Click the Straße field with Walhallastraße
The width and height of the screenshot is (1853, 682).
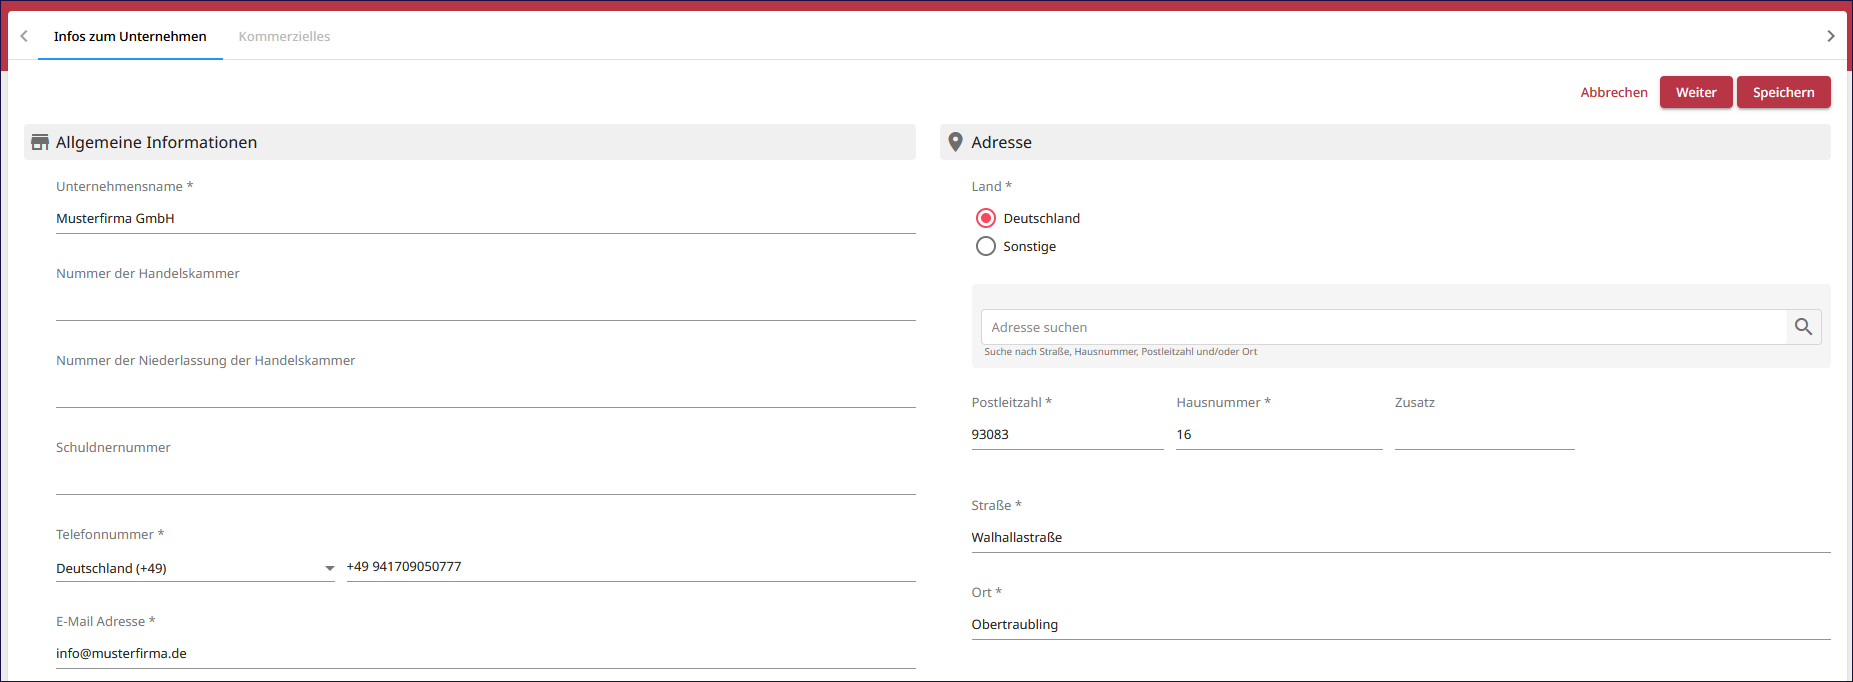(x=1401, y=537)
